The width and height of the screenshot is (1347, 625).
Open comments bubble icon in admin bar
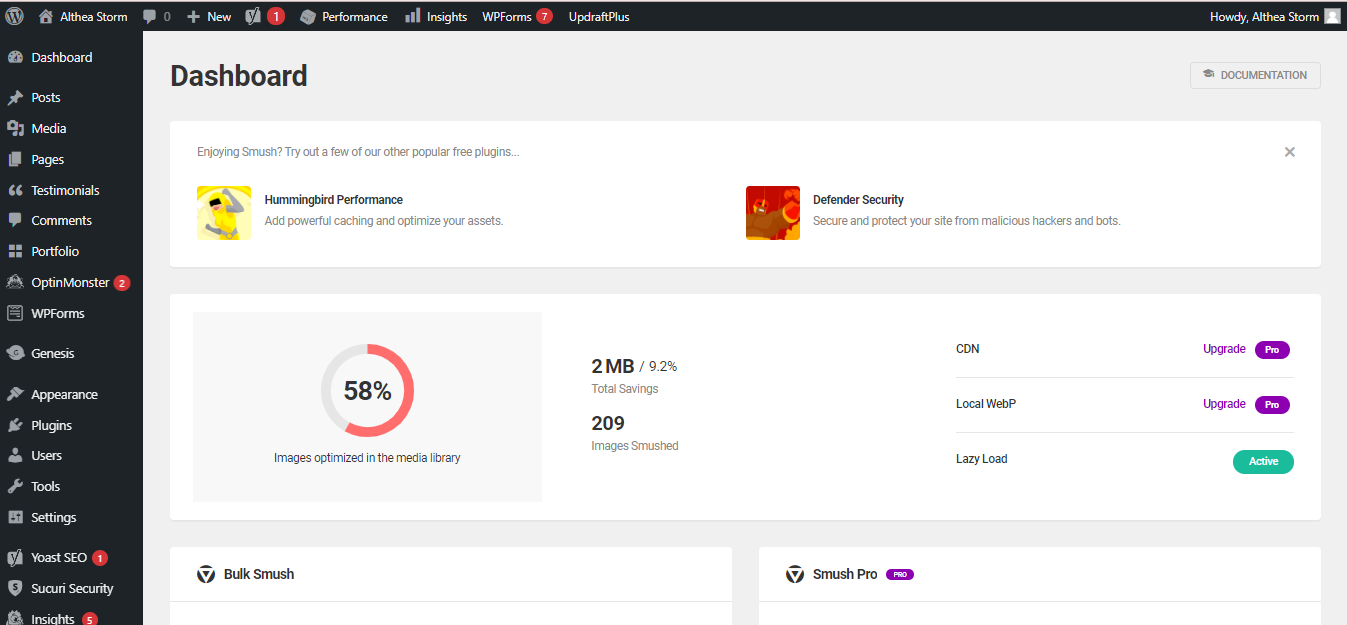pyautogui.click(x=149, y=16)
